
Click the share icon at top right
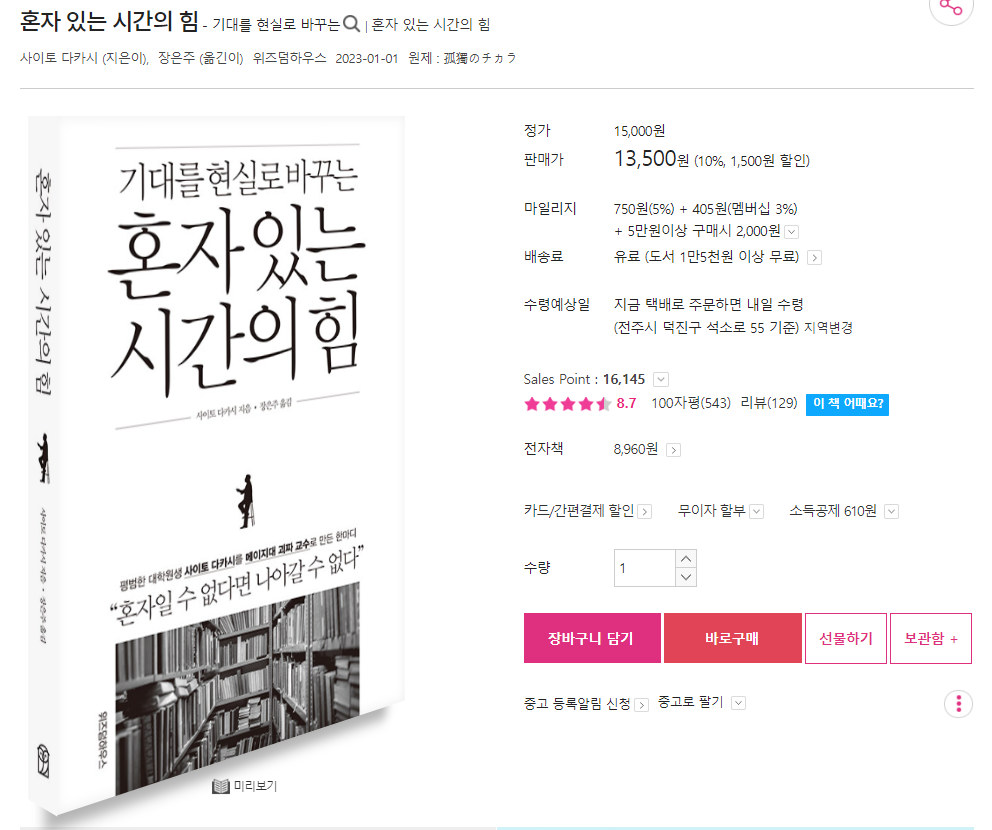click(x=950, y=6)
